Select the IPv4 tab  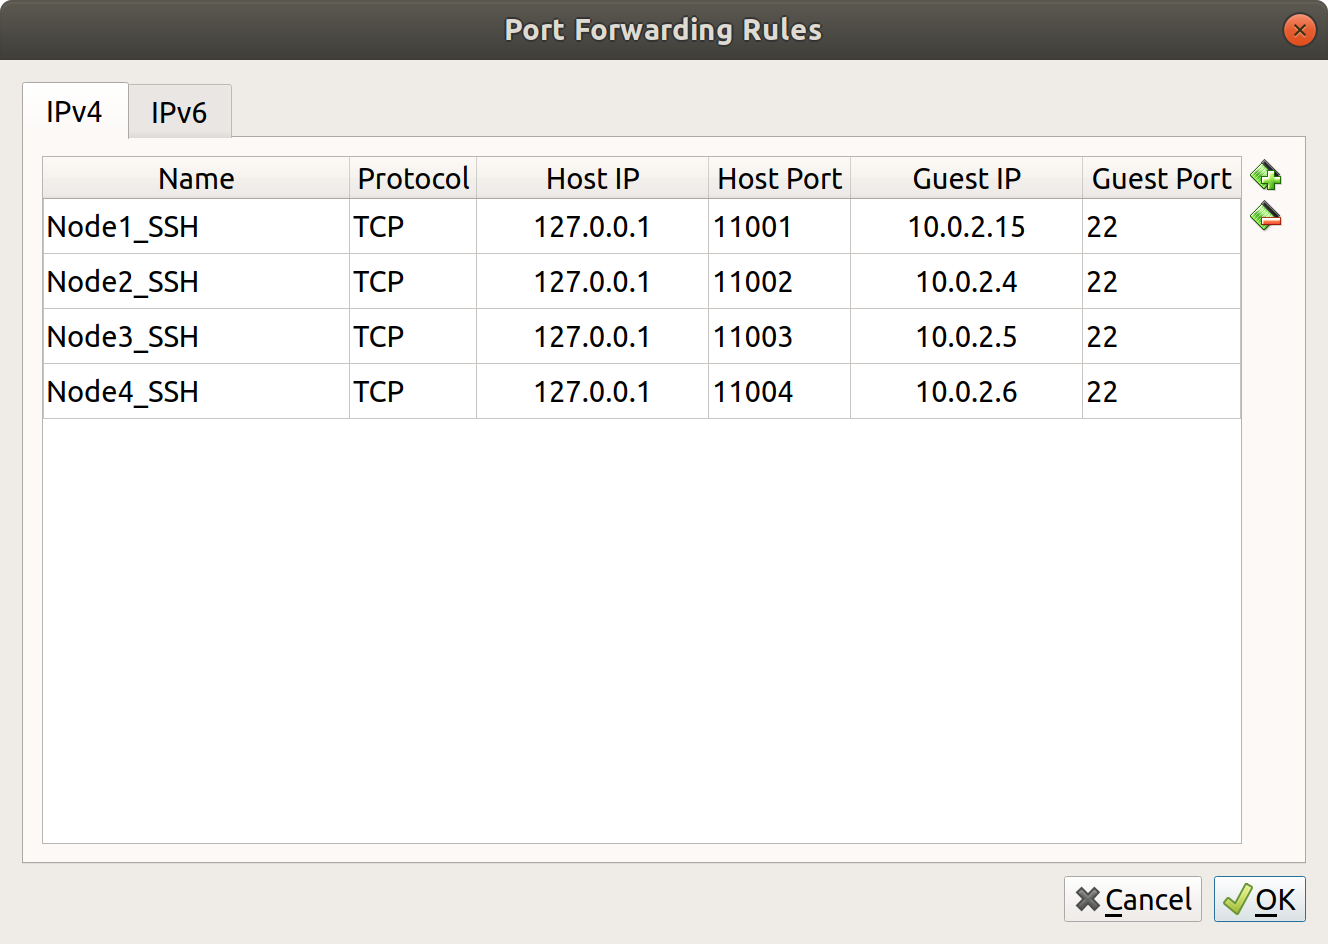(x=74, y=111)
